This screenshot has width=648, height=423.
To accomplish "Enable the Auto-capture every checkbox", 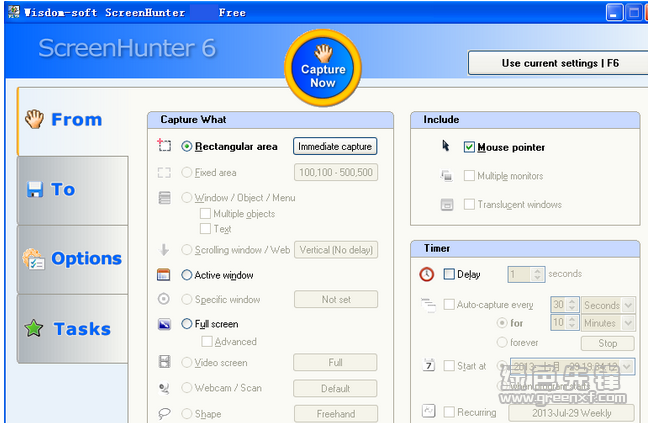I will [x=449, y=304].
